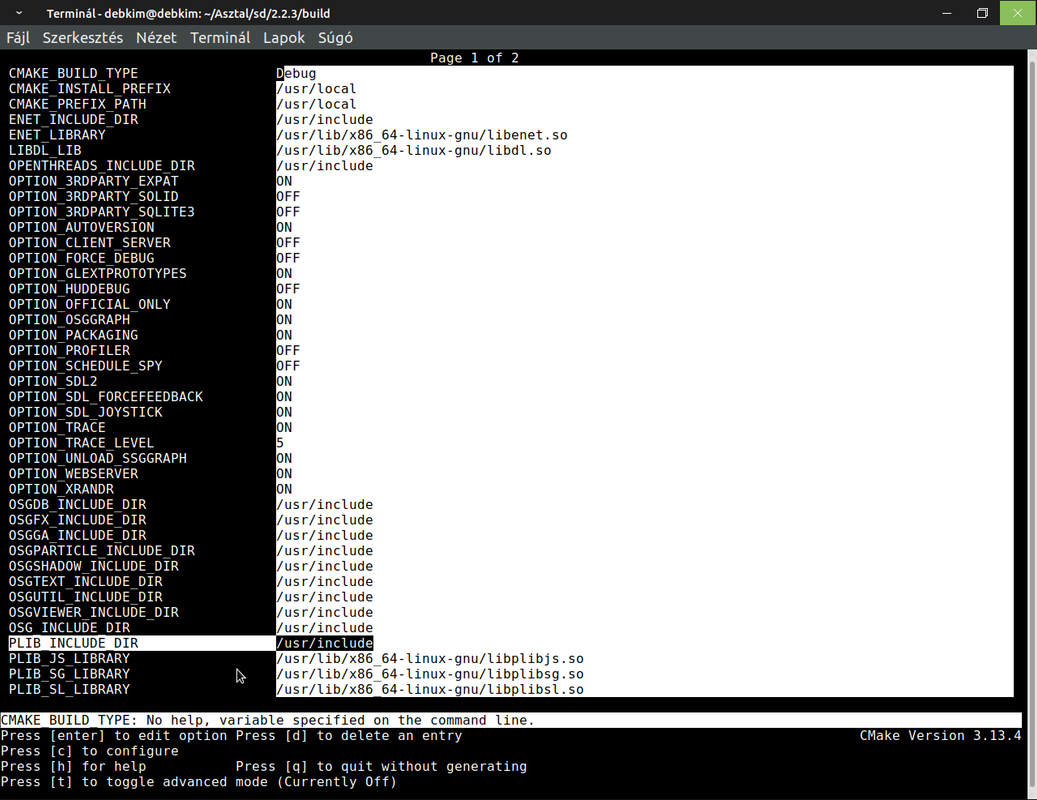This screenshot has height=800, width=1037.
Task: Select OSGGA_INCLUDE_DIR variable
Action: [x=77, y=536]
